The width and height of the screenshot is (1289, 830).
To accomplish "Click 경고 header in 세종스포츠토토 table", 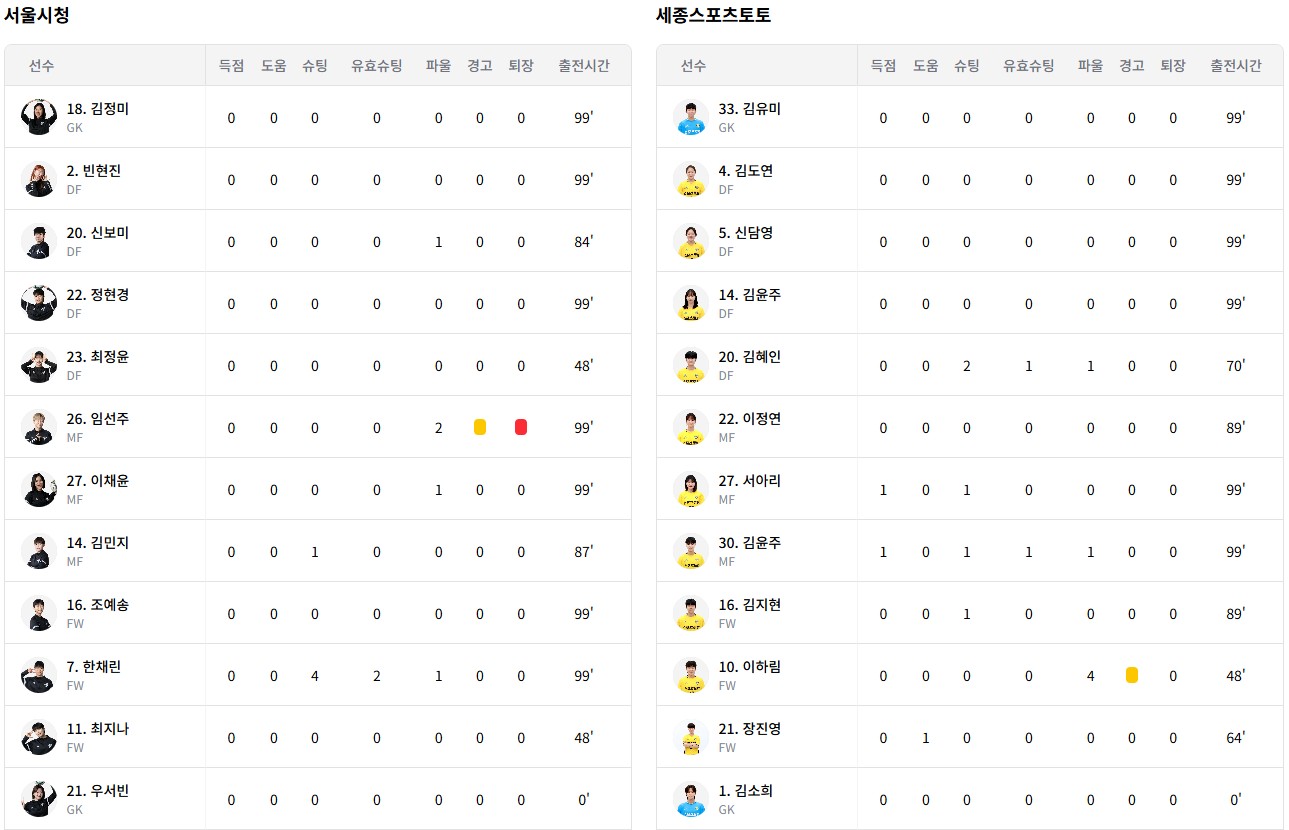I will pos(1132,65).
